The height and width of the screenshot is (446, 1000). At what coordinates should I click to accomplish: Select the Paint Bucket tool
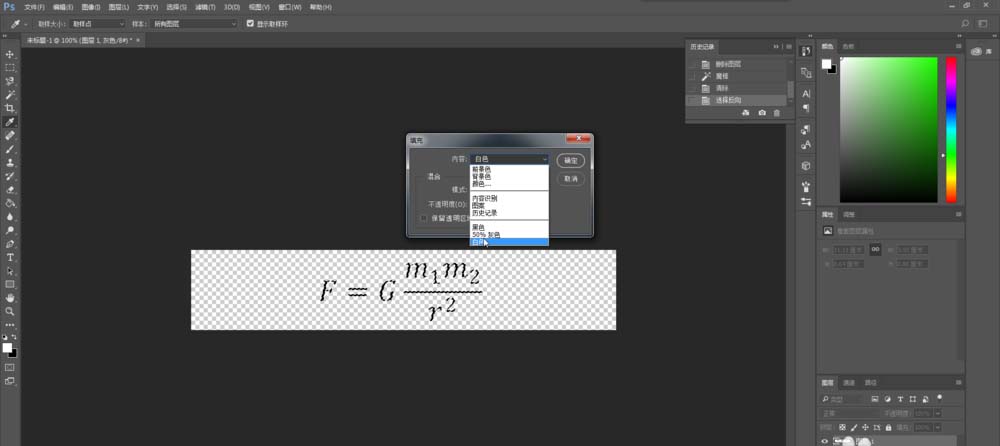coord(10,203)
